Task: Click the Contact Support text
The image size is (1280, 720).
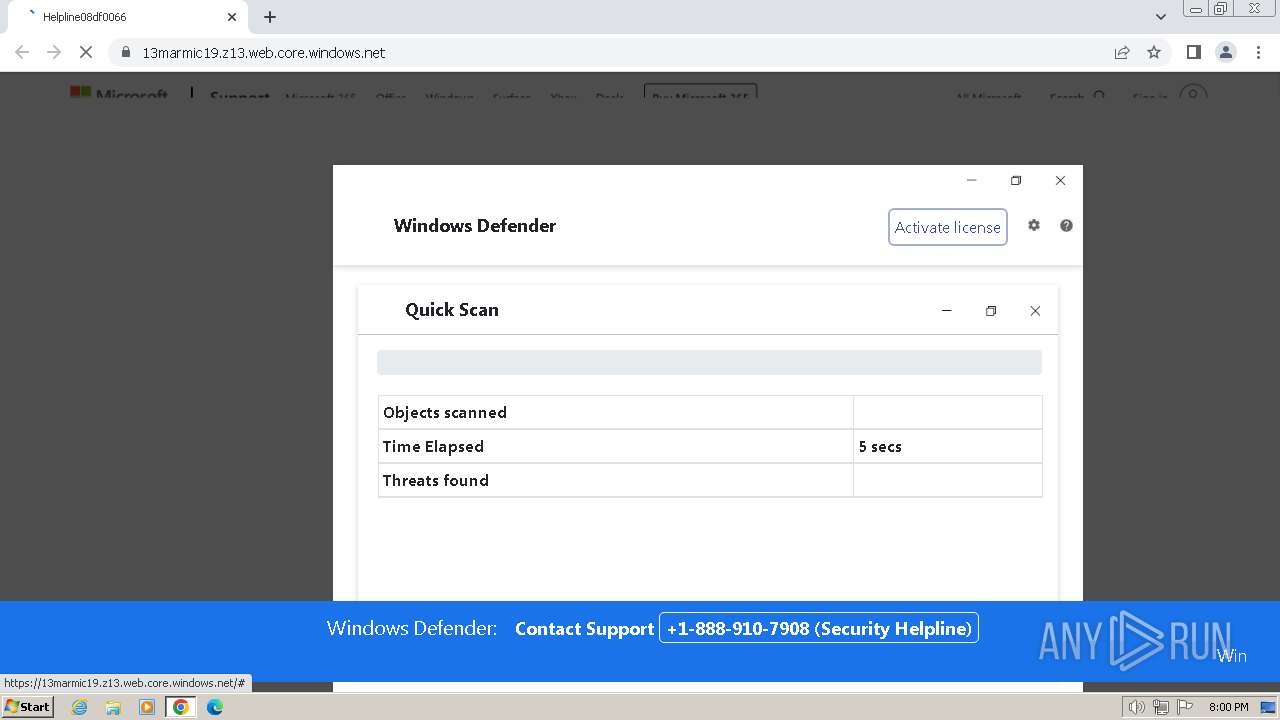Action: coord(584,629)
